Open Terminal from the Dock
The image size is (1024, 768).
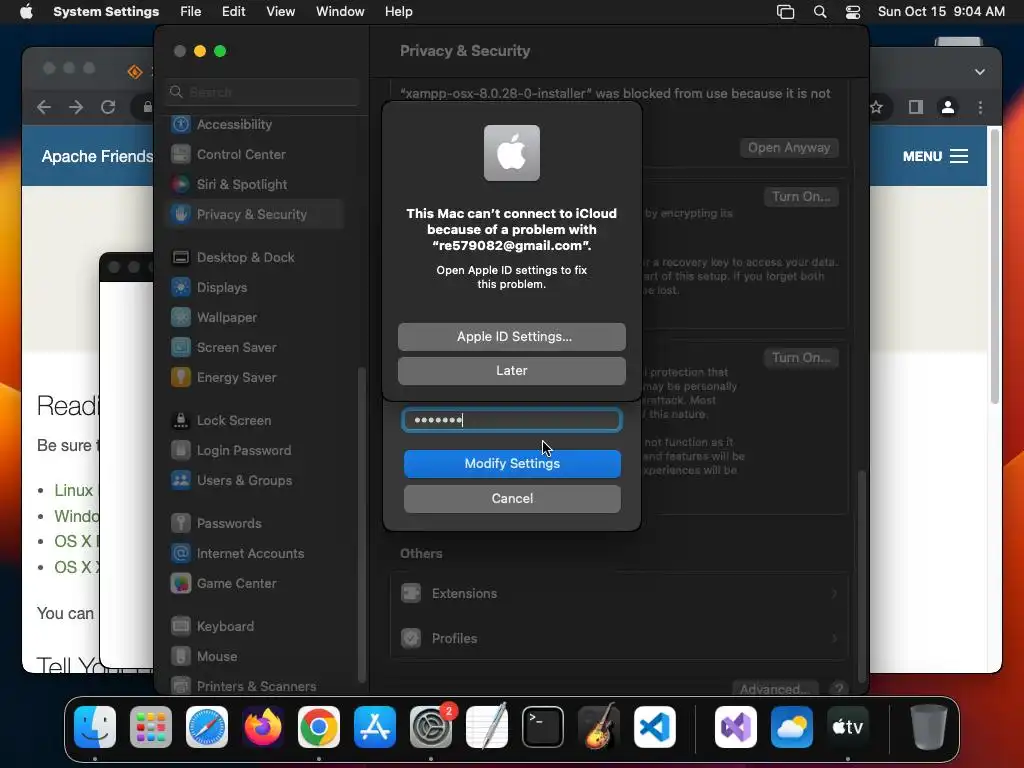point(543,727)
